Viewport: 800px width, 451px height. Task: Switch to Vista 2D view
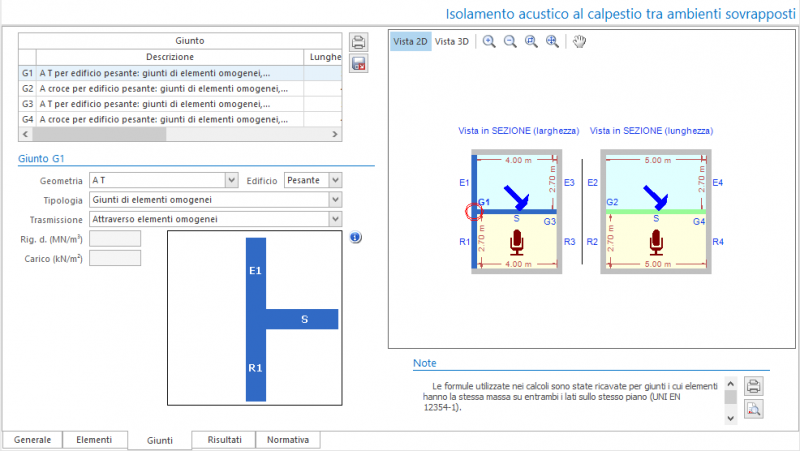[x=410, y=41]
